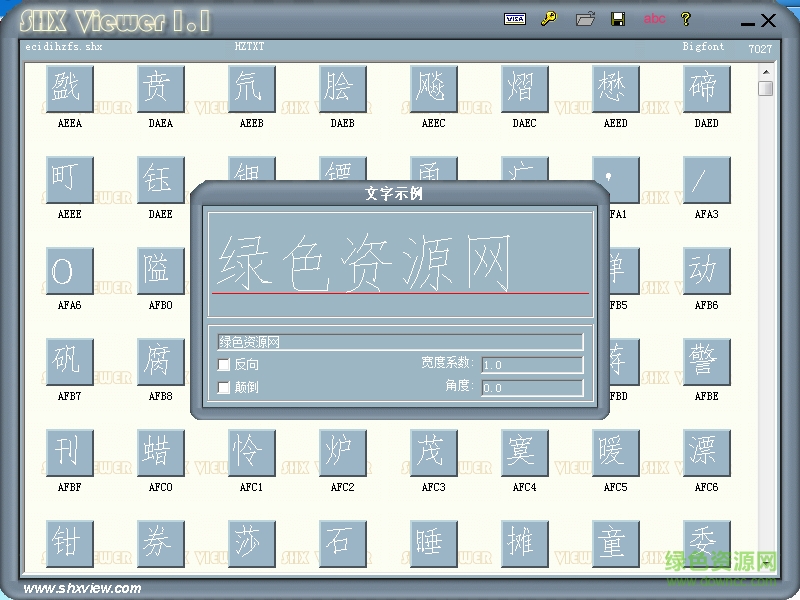
Task: Select the O glyph labeled AFA6
Action: [x=68, y=270]
